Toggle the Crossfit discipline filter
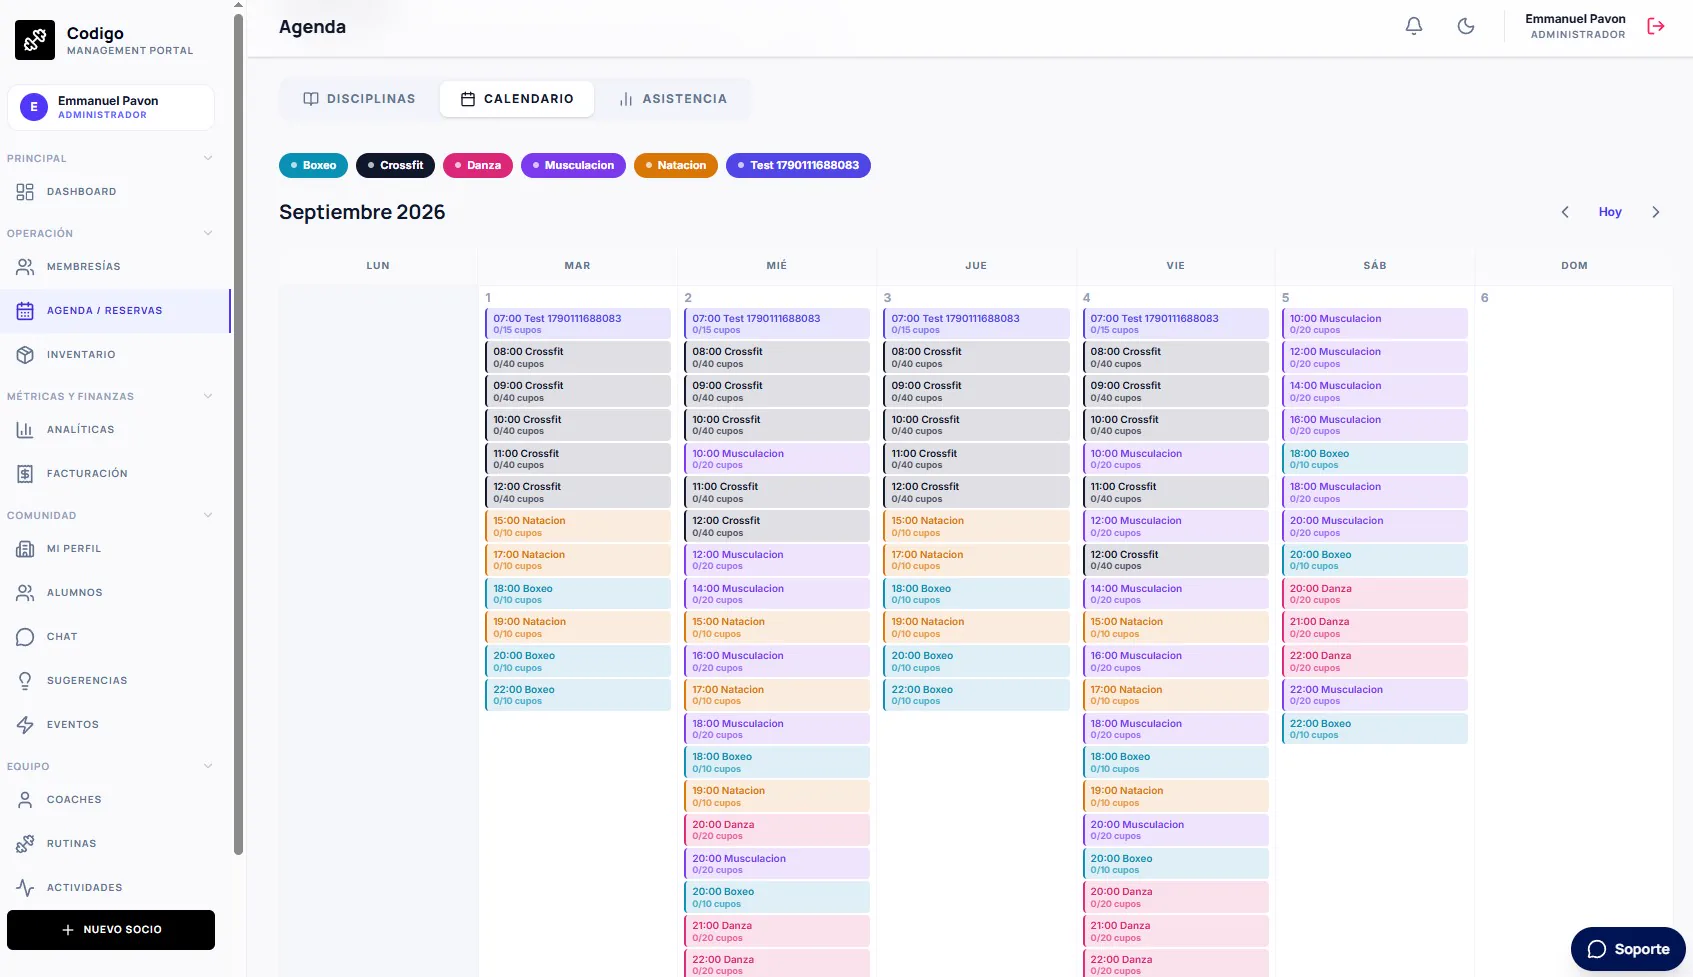This screenshot has height=977, width=1693. tap(395, 166)
